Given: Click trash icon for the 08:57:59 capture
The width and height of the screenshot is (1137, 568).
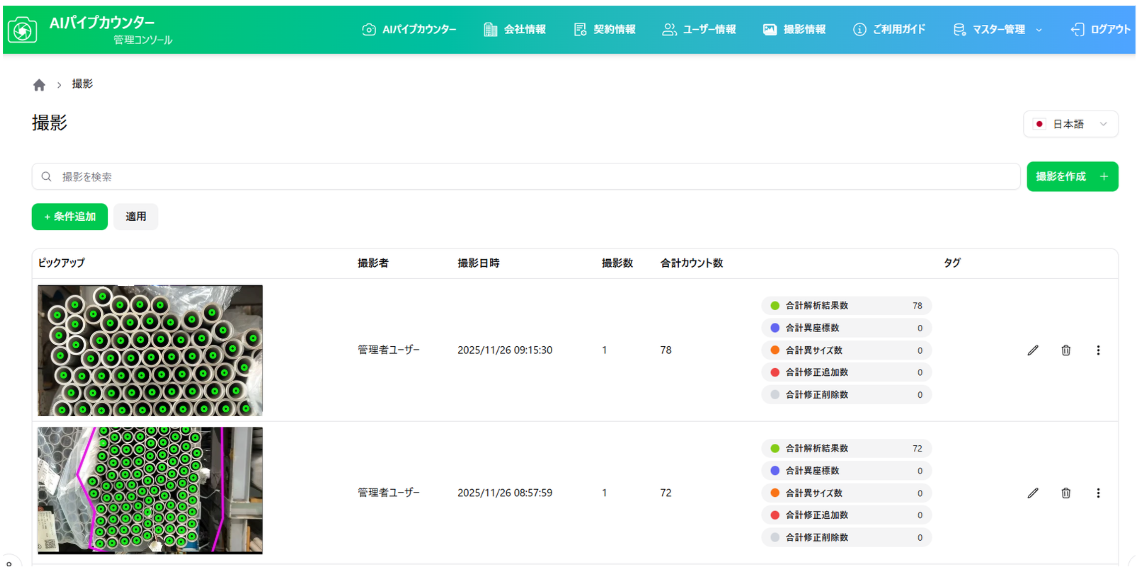Looking at the screenshot, I should coord(1066,493).
